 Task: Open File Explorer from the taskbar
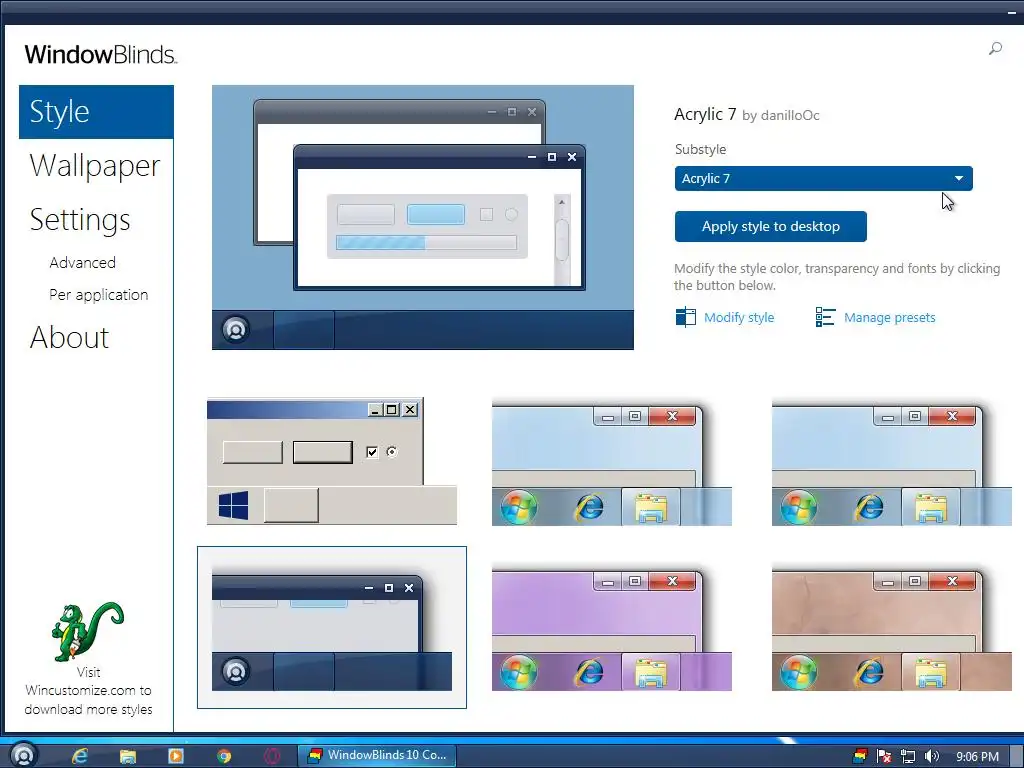point(128,756)
